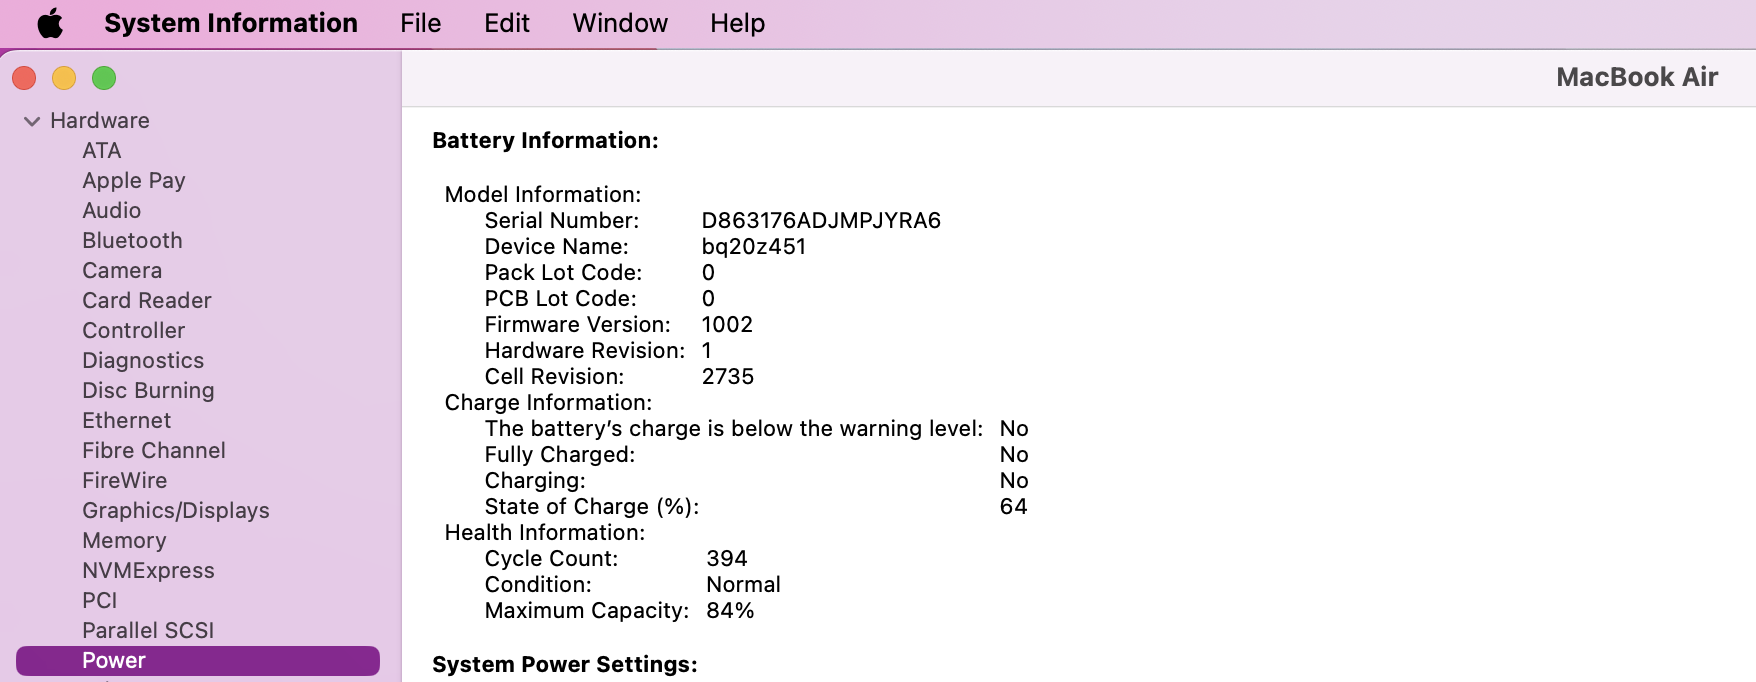Viewport: 1756px width, 682px height.
Task: Select PCI in the sidebar
Action: click(x=100, y=600)
